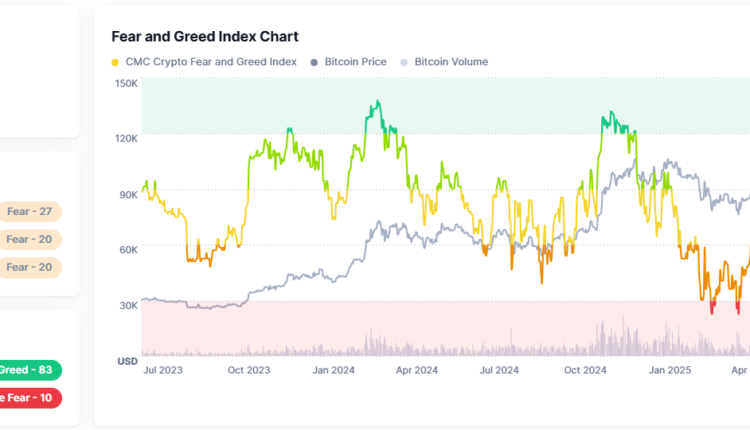This screenshot has width=750, height=430.
Task: Click the 90K y-axis label
Action: 128,194
